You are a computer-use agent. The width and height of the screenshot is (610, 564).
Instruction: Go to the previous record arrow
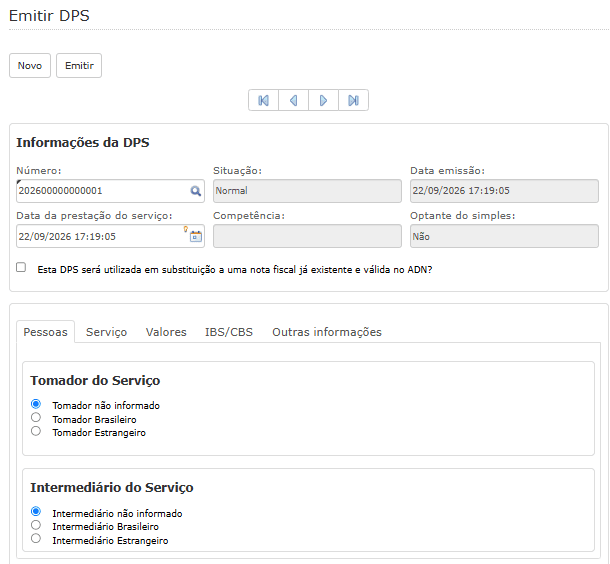(293, 100)
